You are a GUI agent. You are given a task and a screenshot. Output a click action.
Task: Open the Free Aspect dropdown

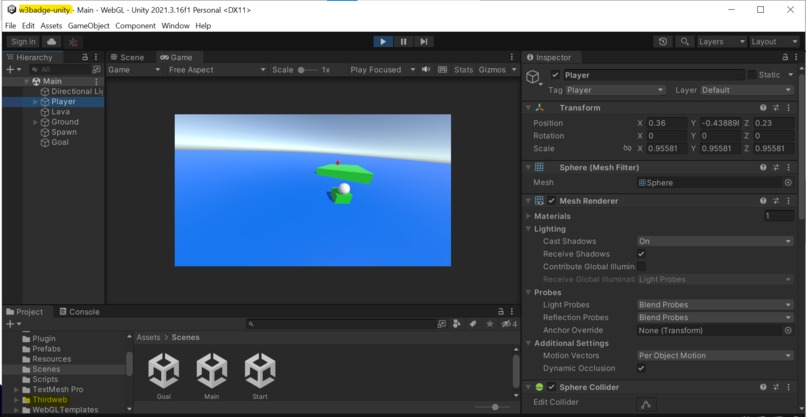pyautogui.click(x=217, y=69)
